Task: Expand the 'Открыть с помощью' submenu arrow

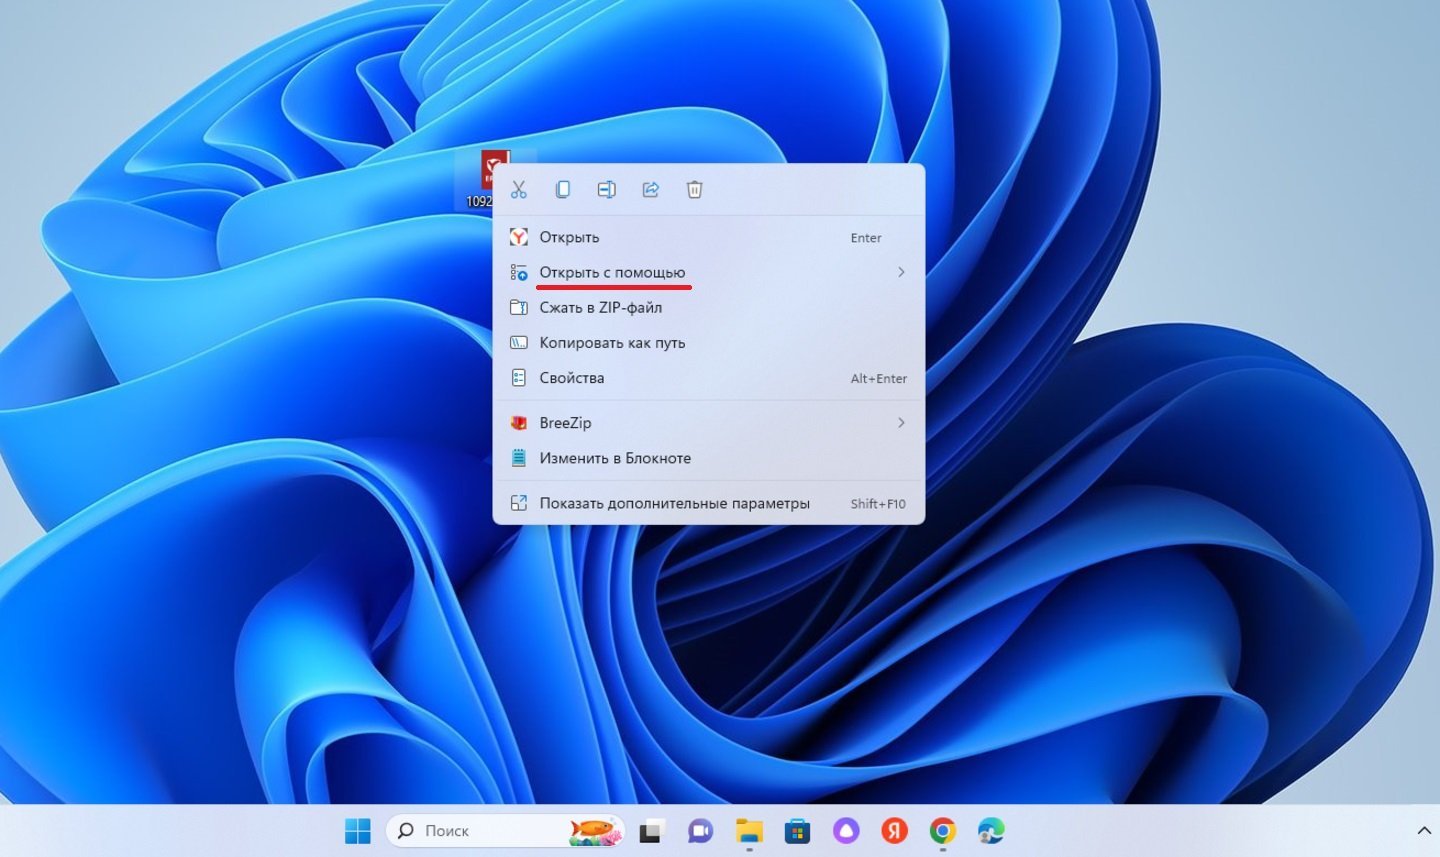Action: pos(901,272)
